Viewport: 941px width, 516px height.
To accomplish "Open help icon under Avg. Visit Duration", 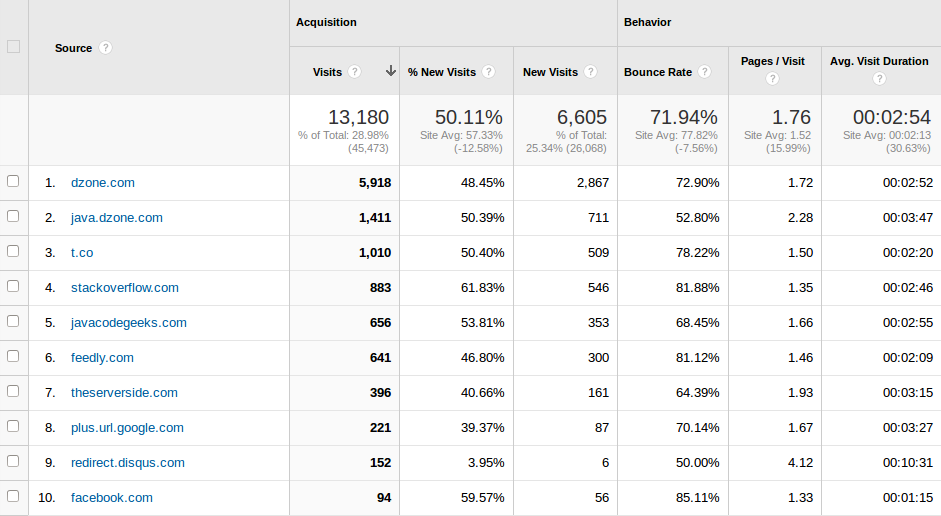I will point(879,79).
